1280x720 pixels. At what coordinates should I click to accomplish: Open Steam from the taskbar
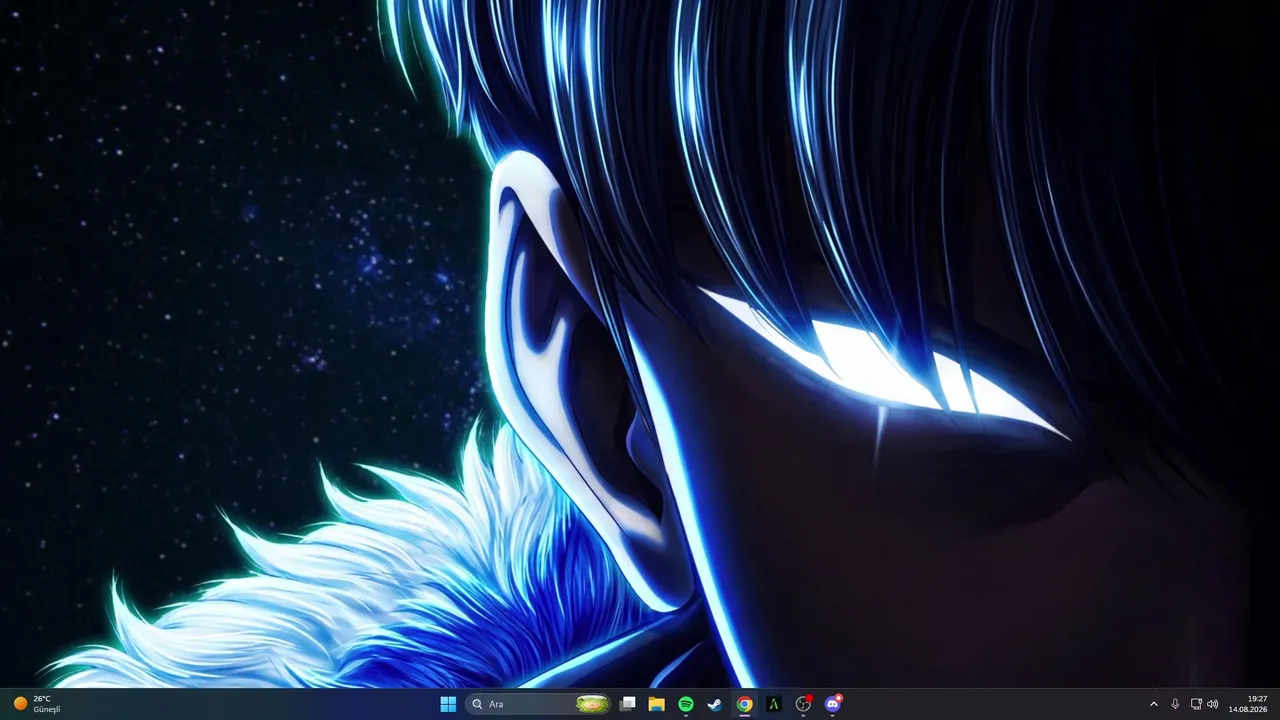pyautogui.click(x=715, y=704)
